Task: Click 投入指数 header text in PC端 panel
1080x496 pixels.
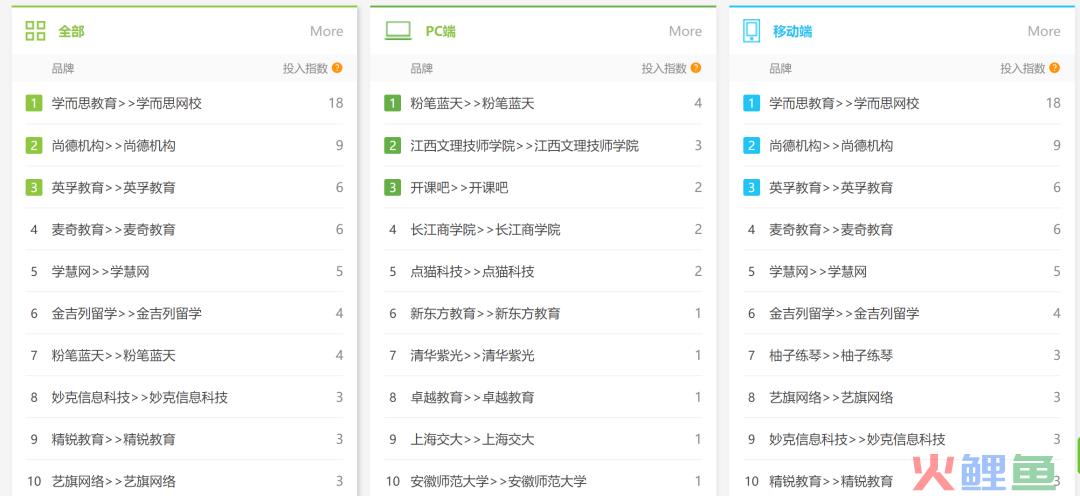Action: click(664, 68)
